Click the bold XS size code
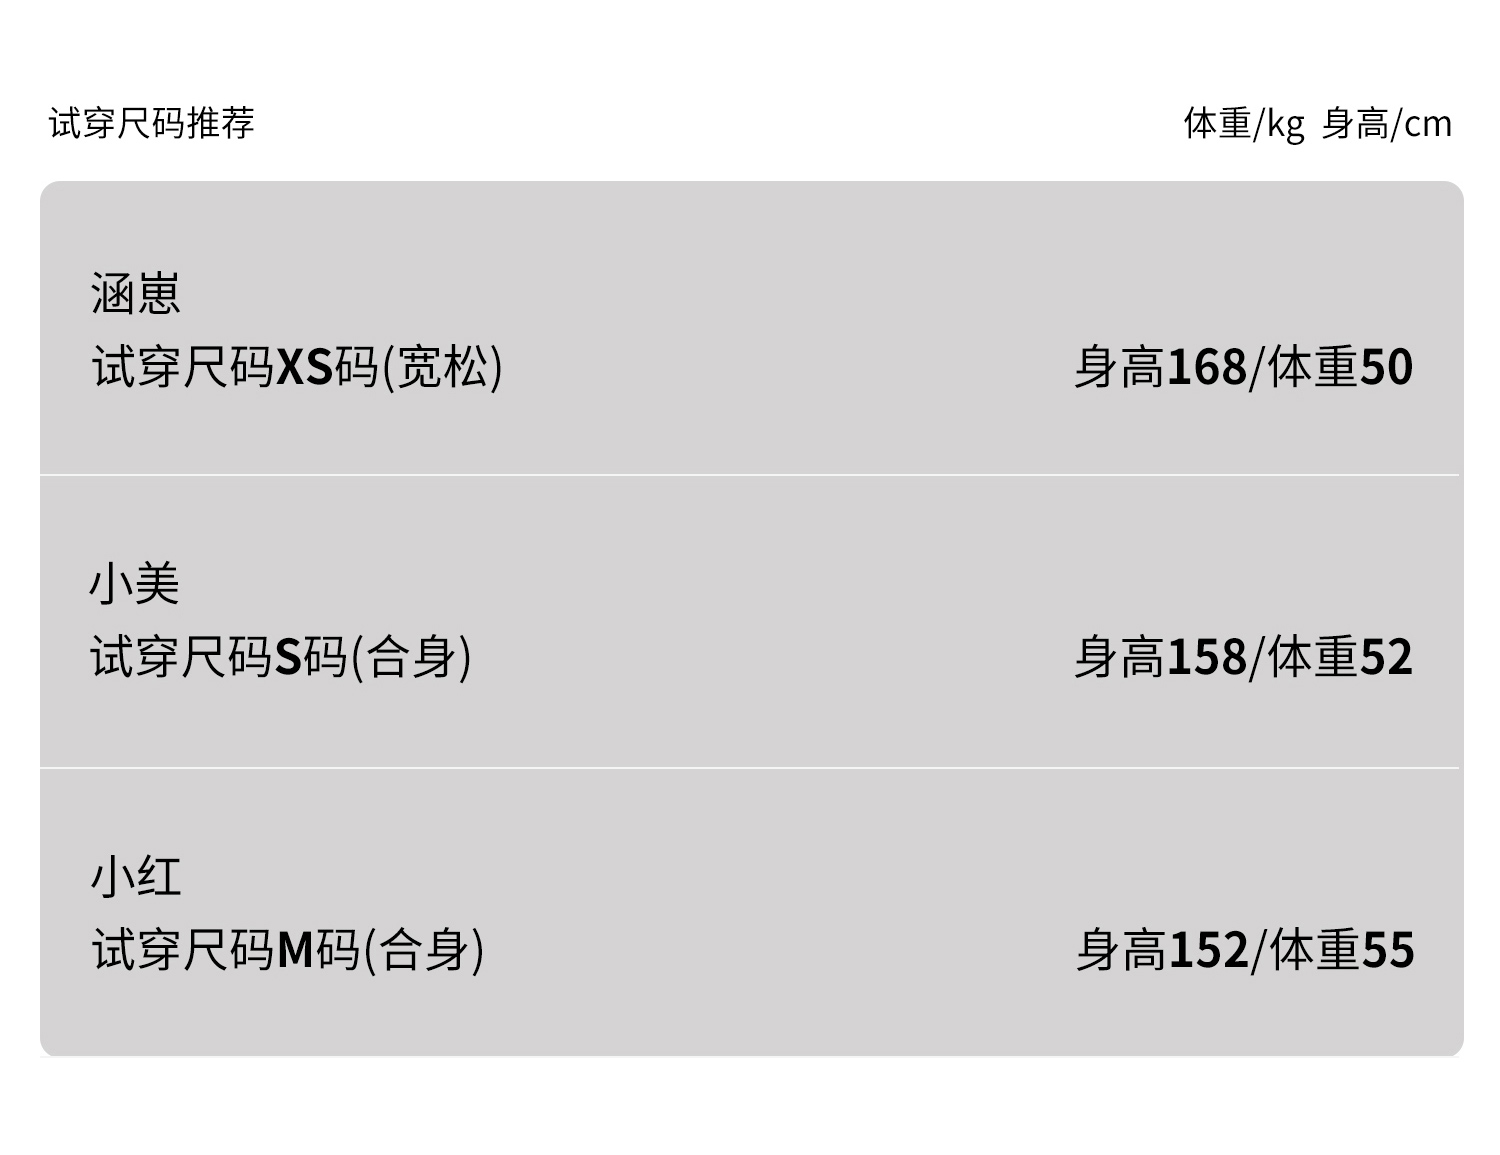The image size is (1500, 1155). [x=304, y=367]
